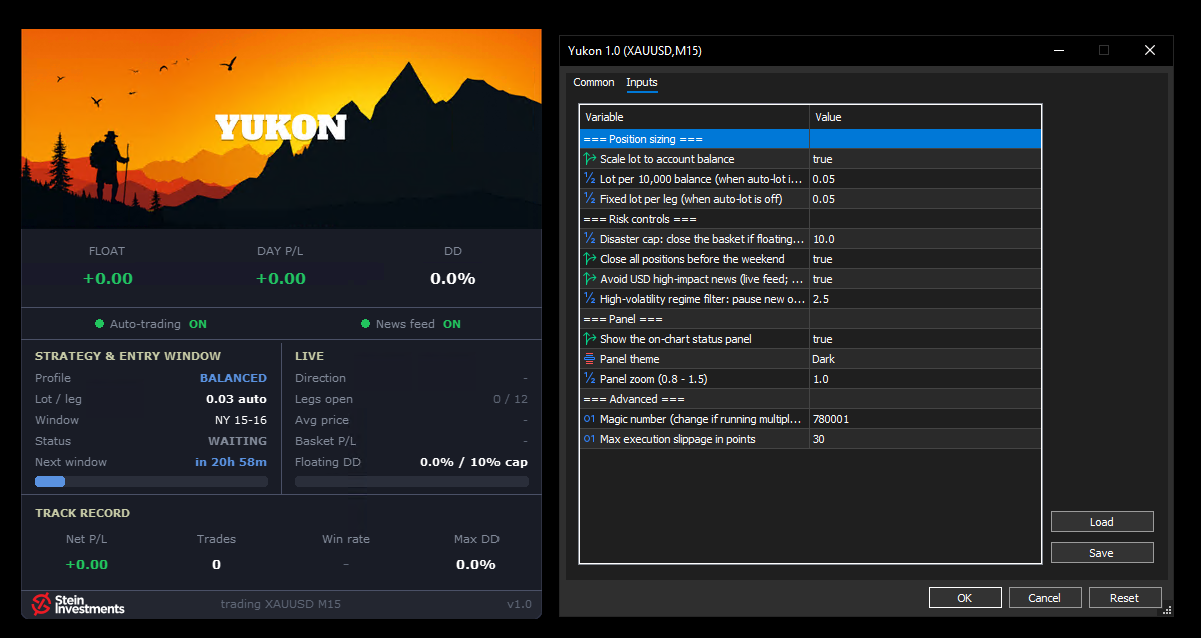Edit Disaster cap value 10.0
The height and width of the screenshot is (638, 1201).
tap(925, 239)
